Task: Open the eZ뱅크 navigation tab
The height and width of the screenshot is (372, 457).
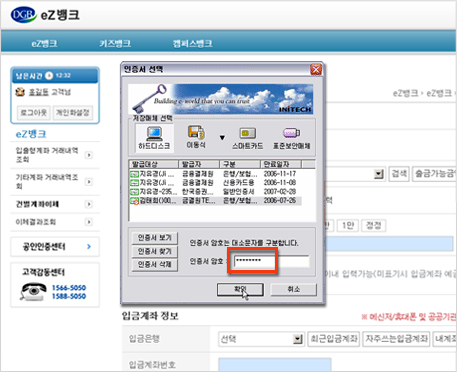Action: (44, 44)
